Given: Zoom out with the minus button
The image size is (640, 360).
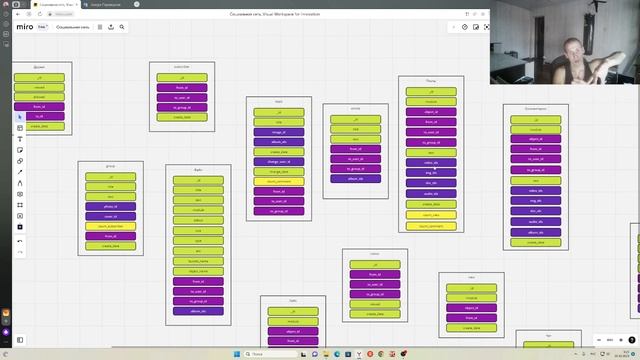Looking at the screenshot, I should click(599, 340).
